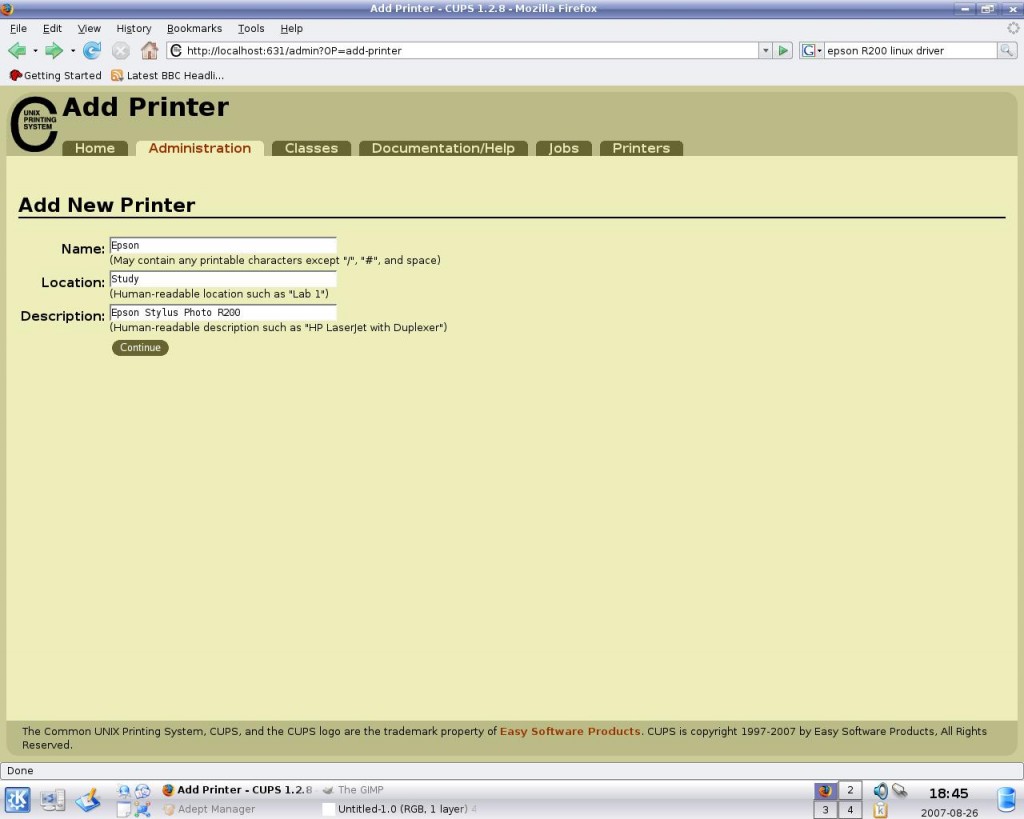Switch to virtual desktop 4

(850, 810)
